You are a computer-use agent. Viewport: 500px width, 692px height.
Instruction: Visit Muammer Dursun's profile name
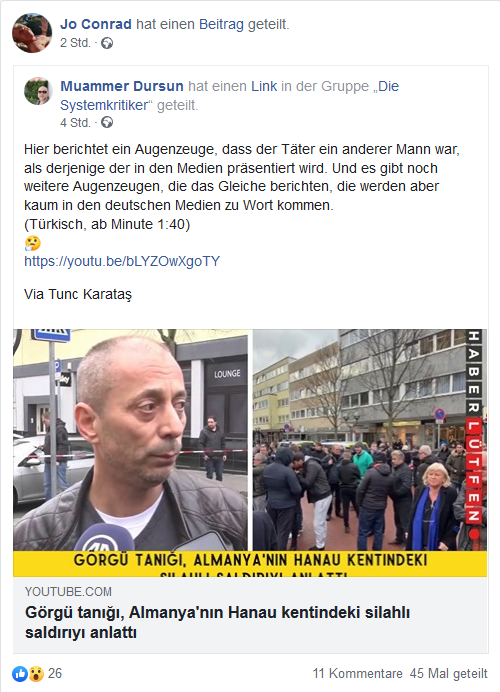click(x=122, y=86)
